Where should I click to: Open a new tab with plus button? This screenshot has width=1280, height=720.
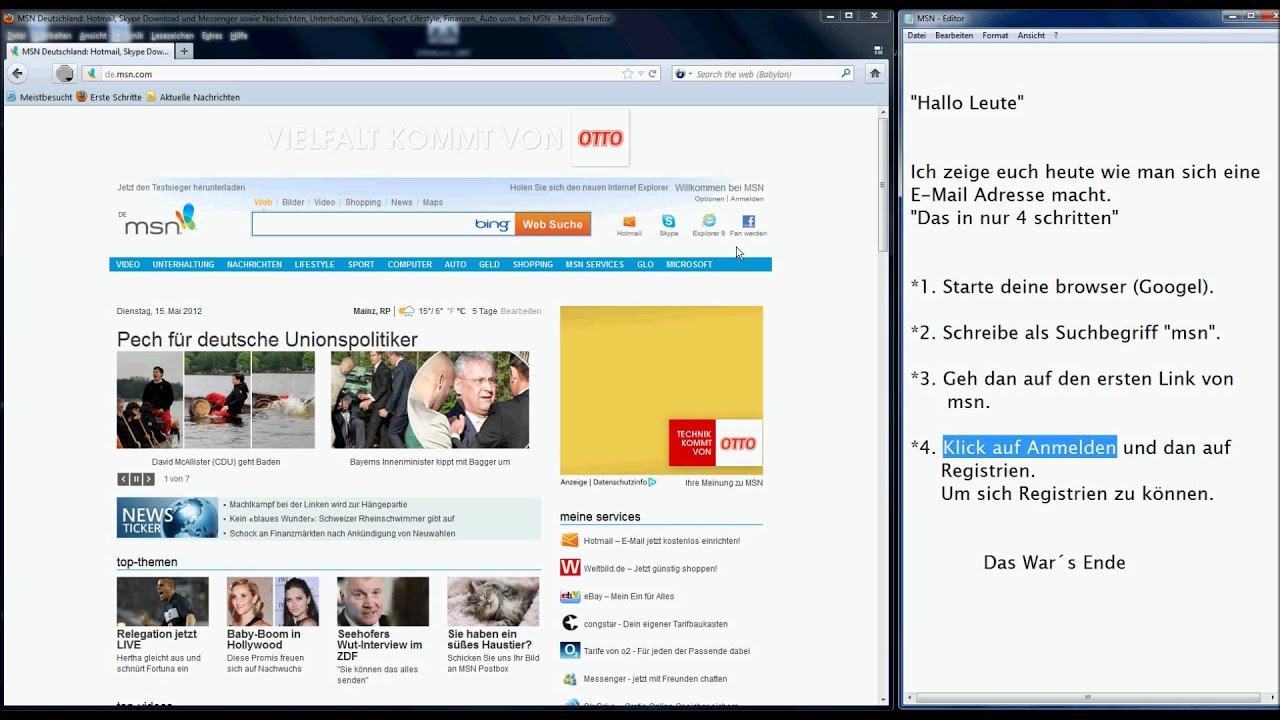(x=184, y=51)
